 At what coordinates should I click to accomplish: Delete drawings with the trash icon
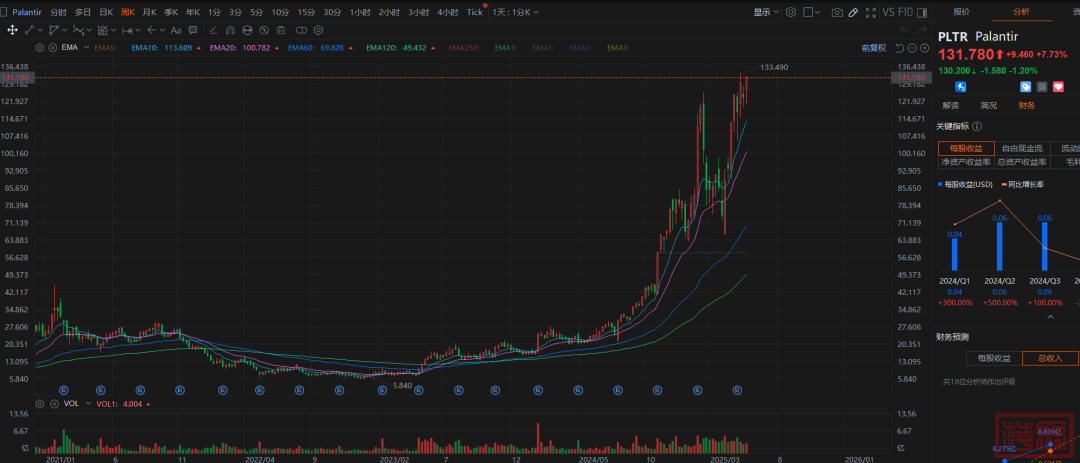coord(280,30)
